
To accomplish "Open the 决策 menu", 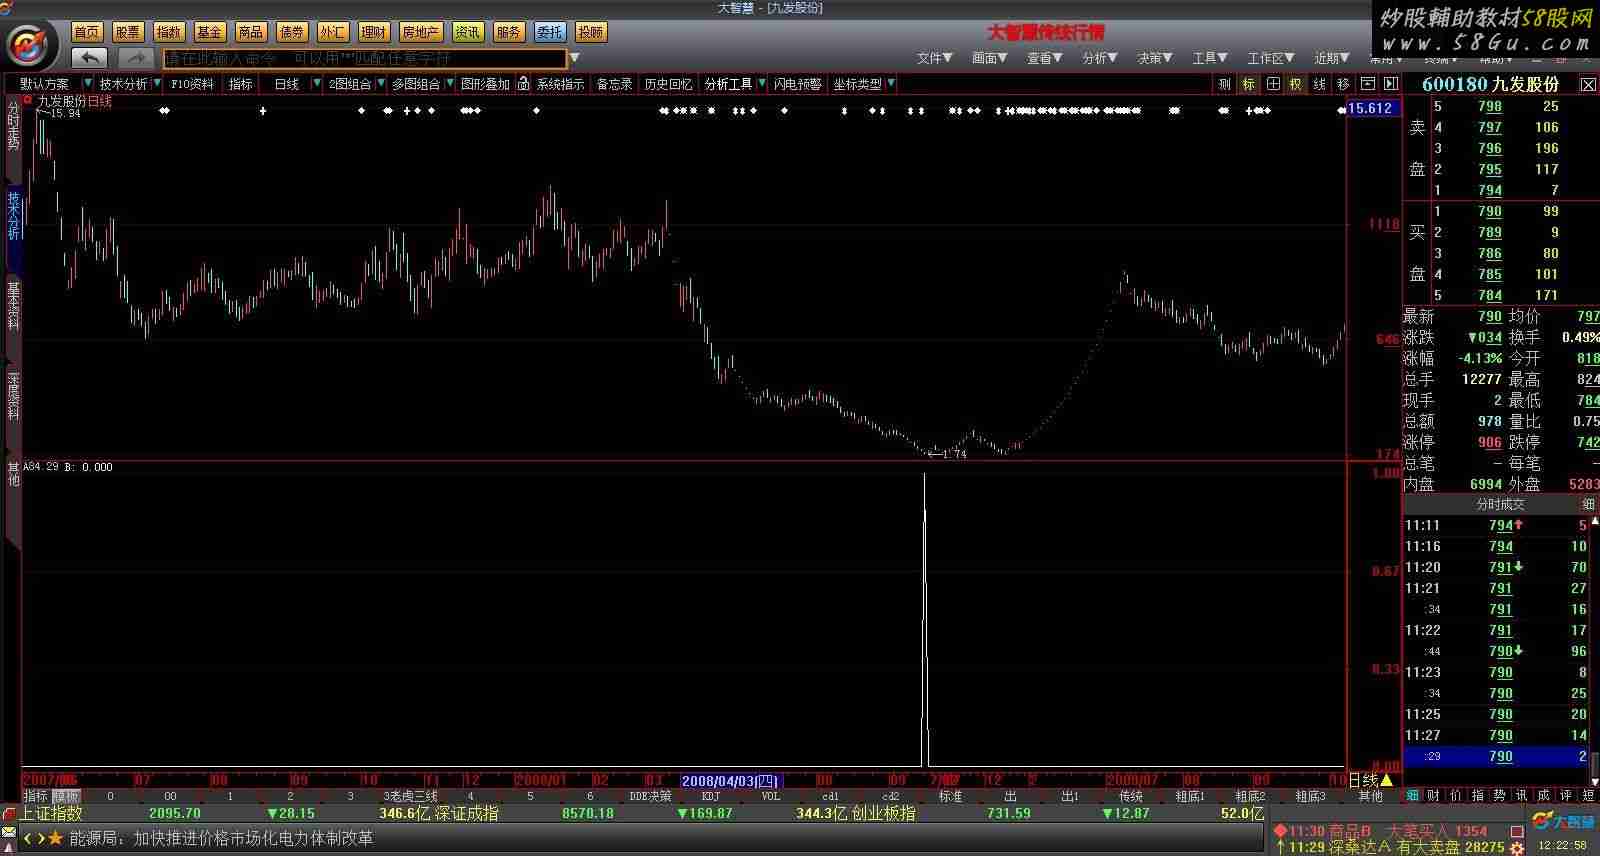I will tap(1154, 58).
